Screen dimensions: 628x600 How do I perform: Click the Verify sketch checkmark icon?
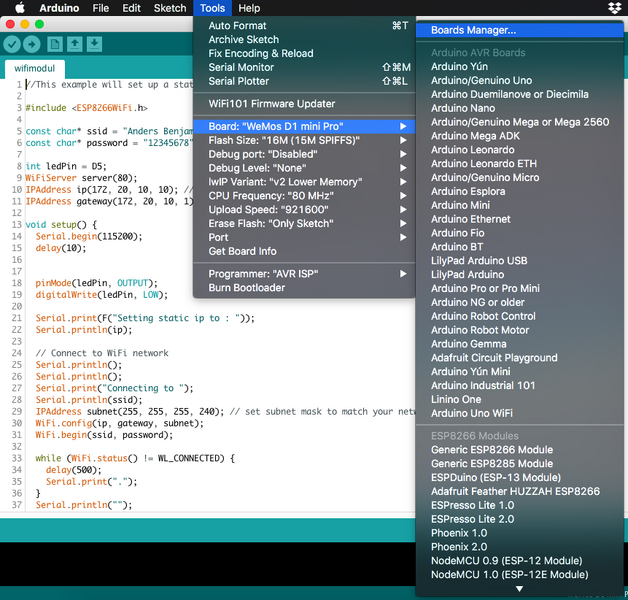tap(12, 44)
